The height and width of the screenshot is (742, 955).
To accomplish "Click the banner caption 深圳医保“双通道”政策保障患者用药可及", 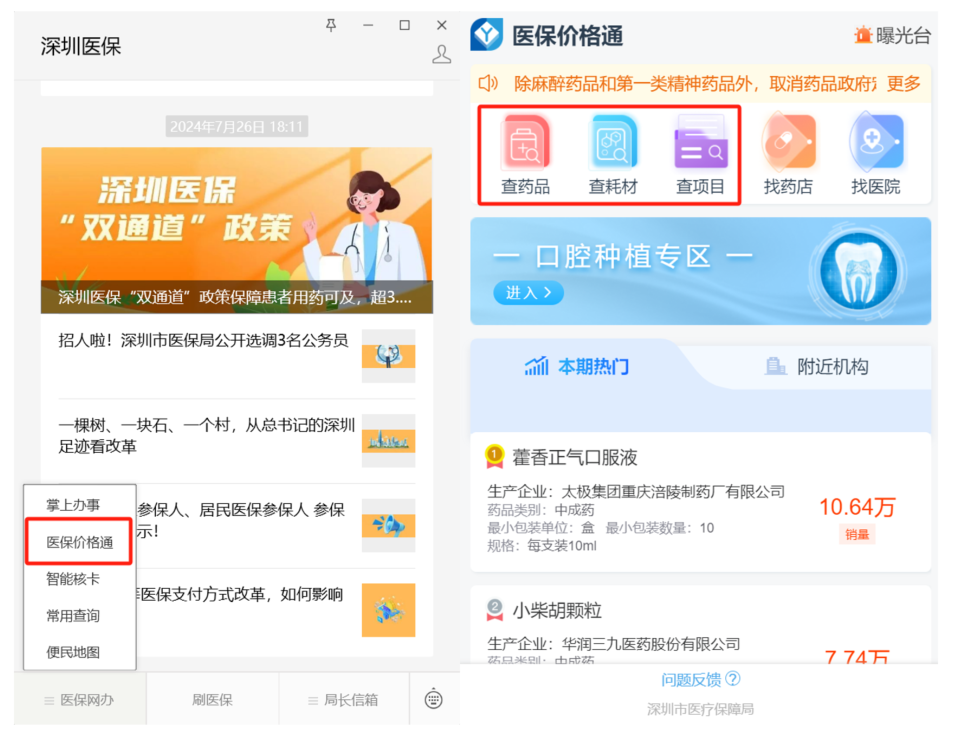I will point(235,297).
